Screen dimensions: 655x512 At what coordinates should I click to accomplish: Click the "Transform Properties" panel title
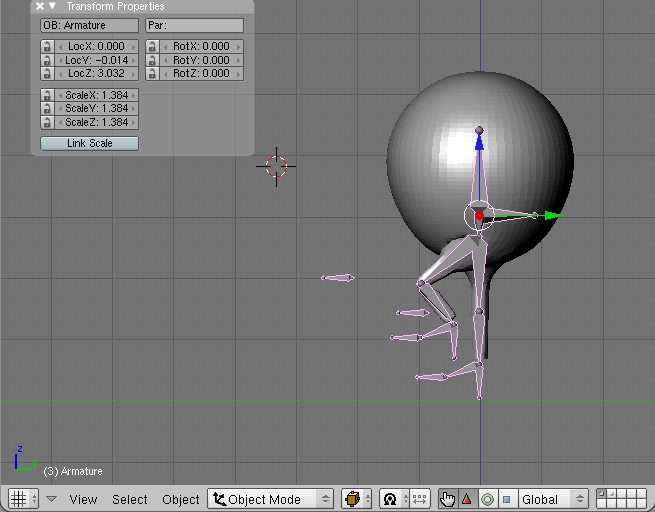(115, 6)
